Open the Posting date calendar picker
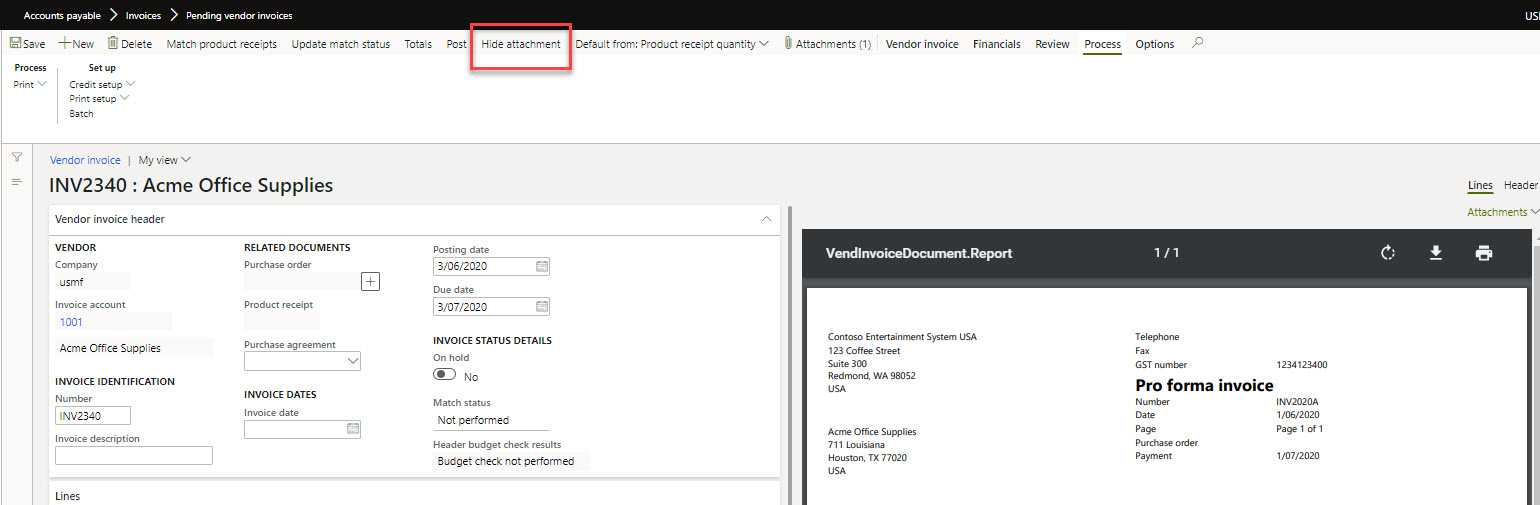The image size is (1540, 505). coord(542,267)
